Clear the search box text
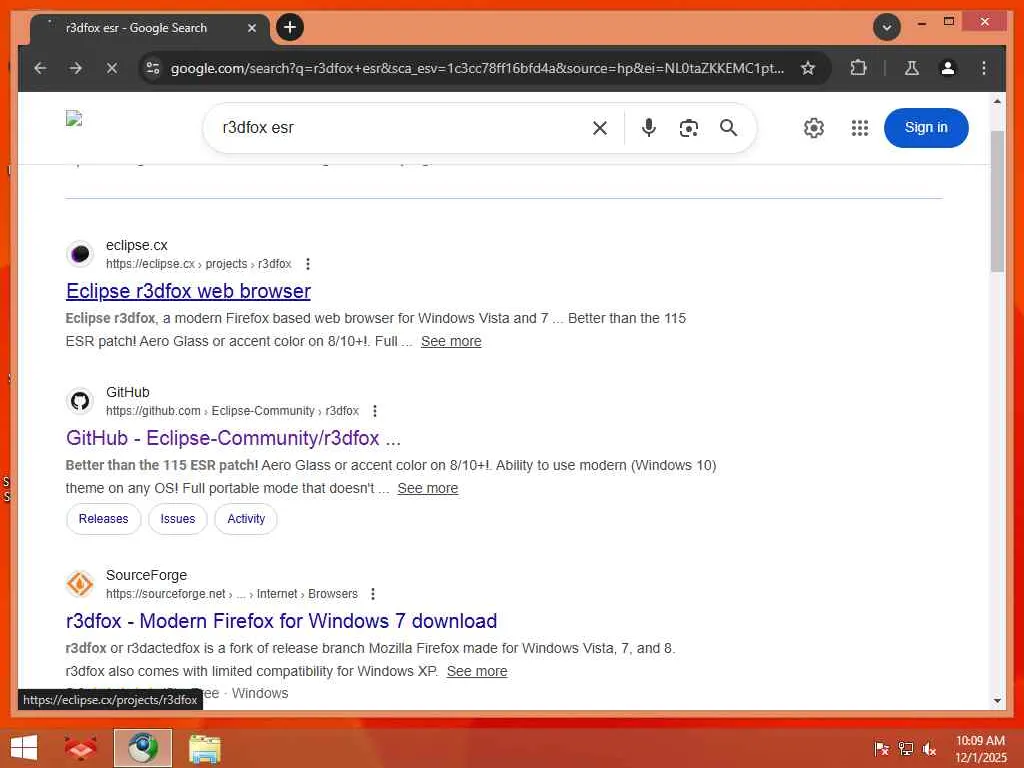Image resolution: width=1024 pixels, height=768 pixels. coord(600,128)
